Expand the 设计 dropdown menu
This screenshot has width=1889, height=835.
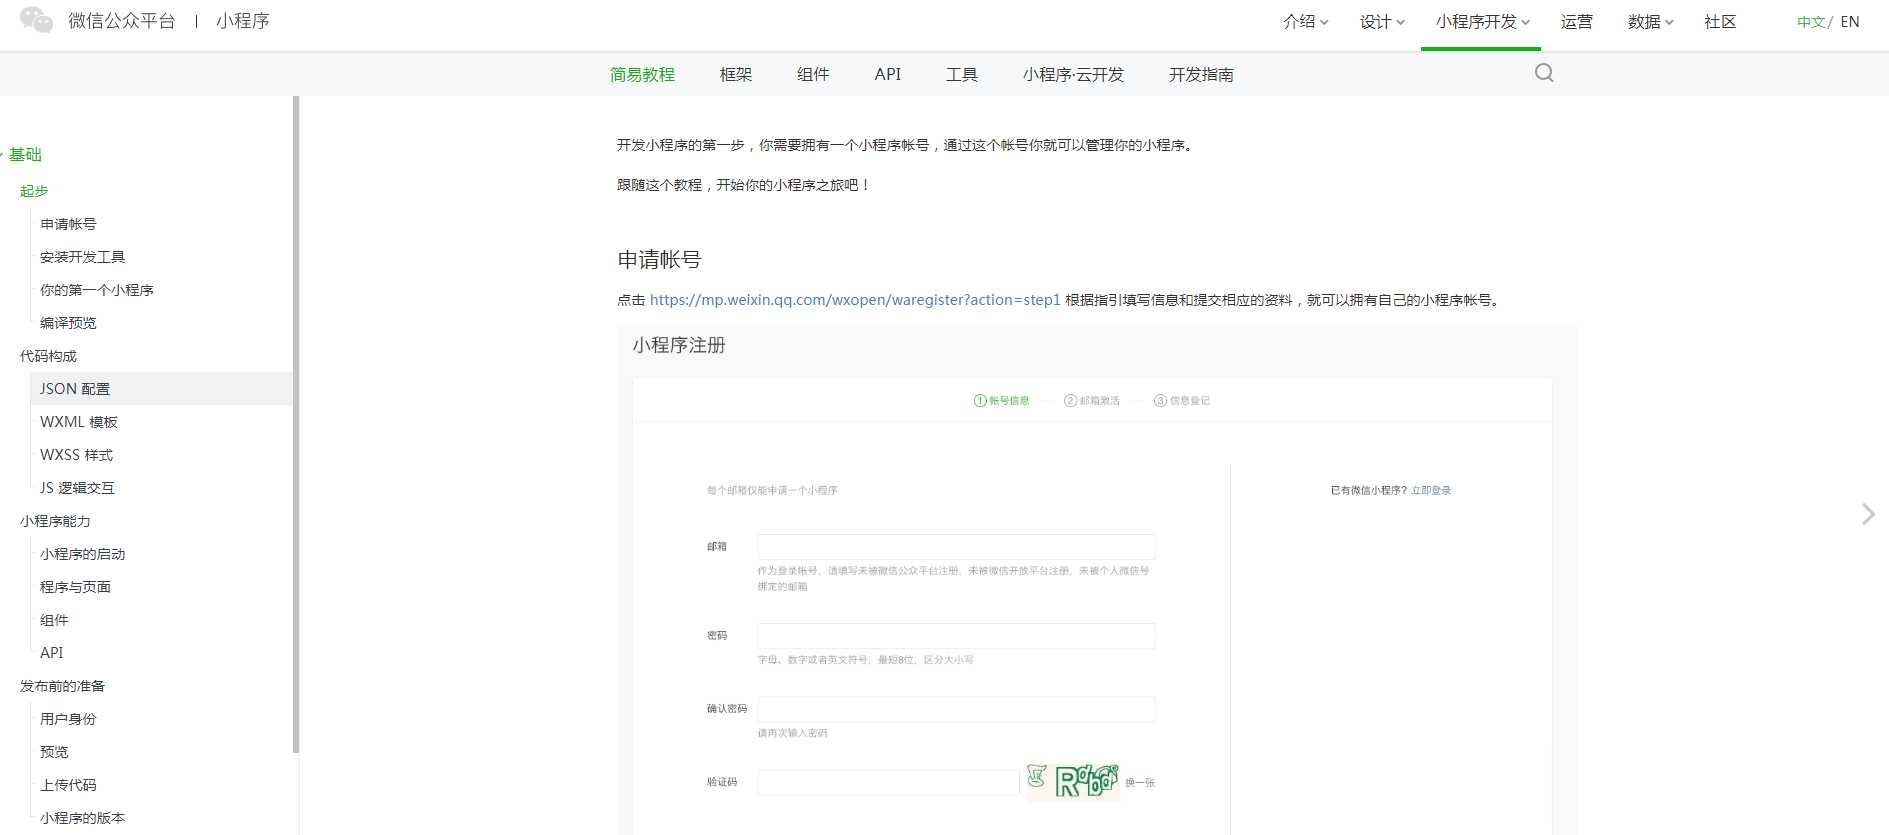[x=1382, y=22]
